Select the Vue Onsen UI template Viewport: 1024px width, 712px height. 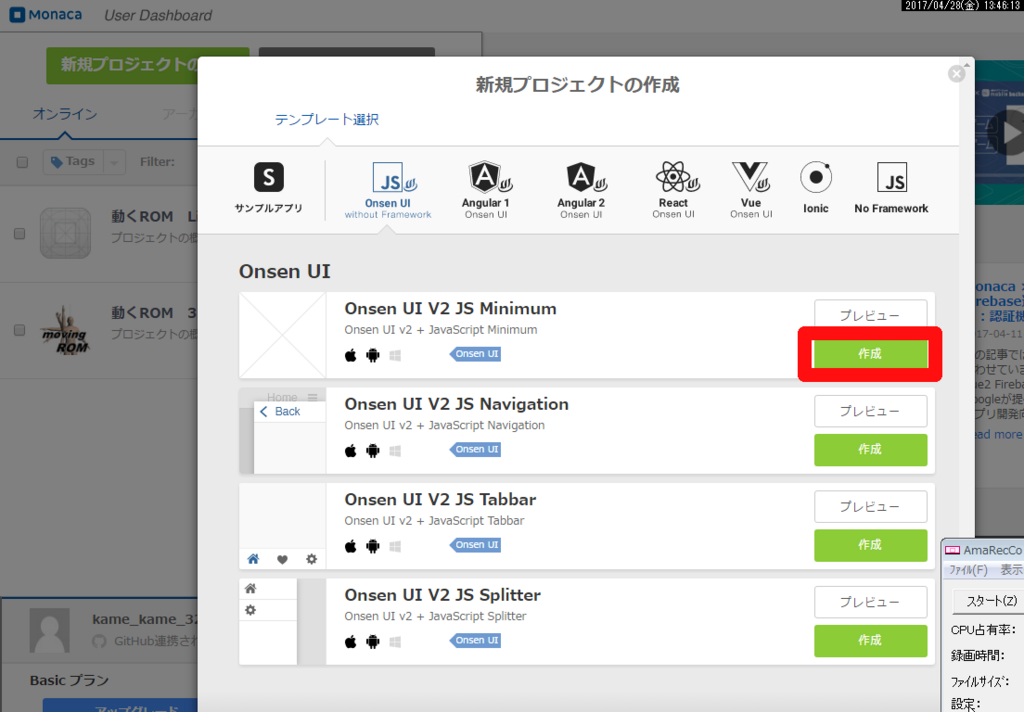tap(751, 189)
